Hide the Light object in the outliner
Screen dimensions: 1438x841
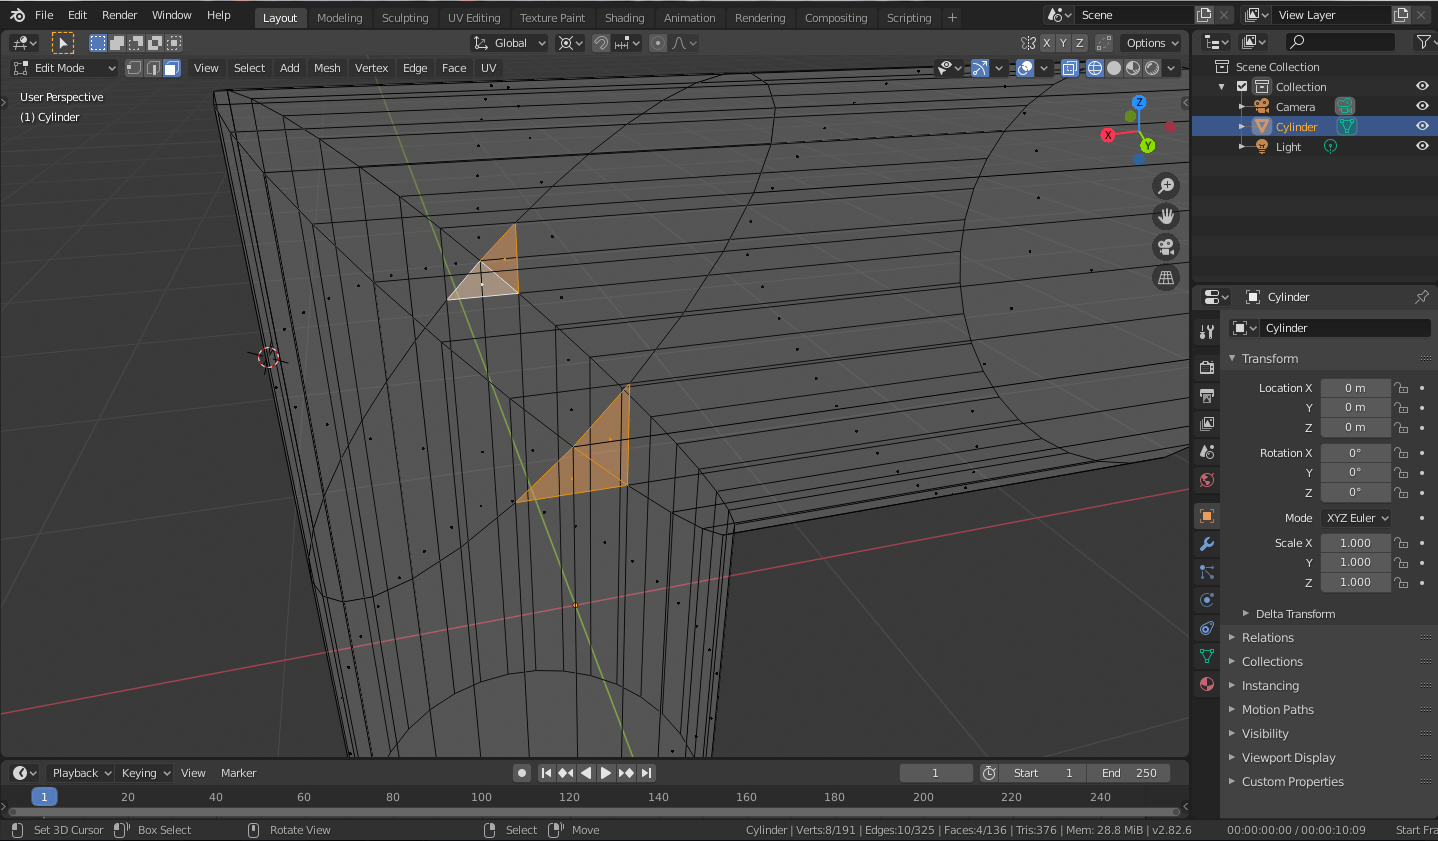coord(1422,146)
